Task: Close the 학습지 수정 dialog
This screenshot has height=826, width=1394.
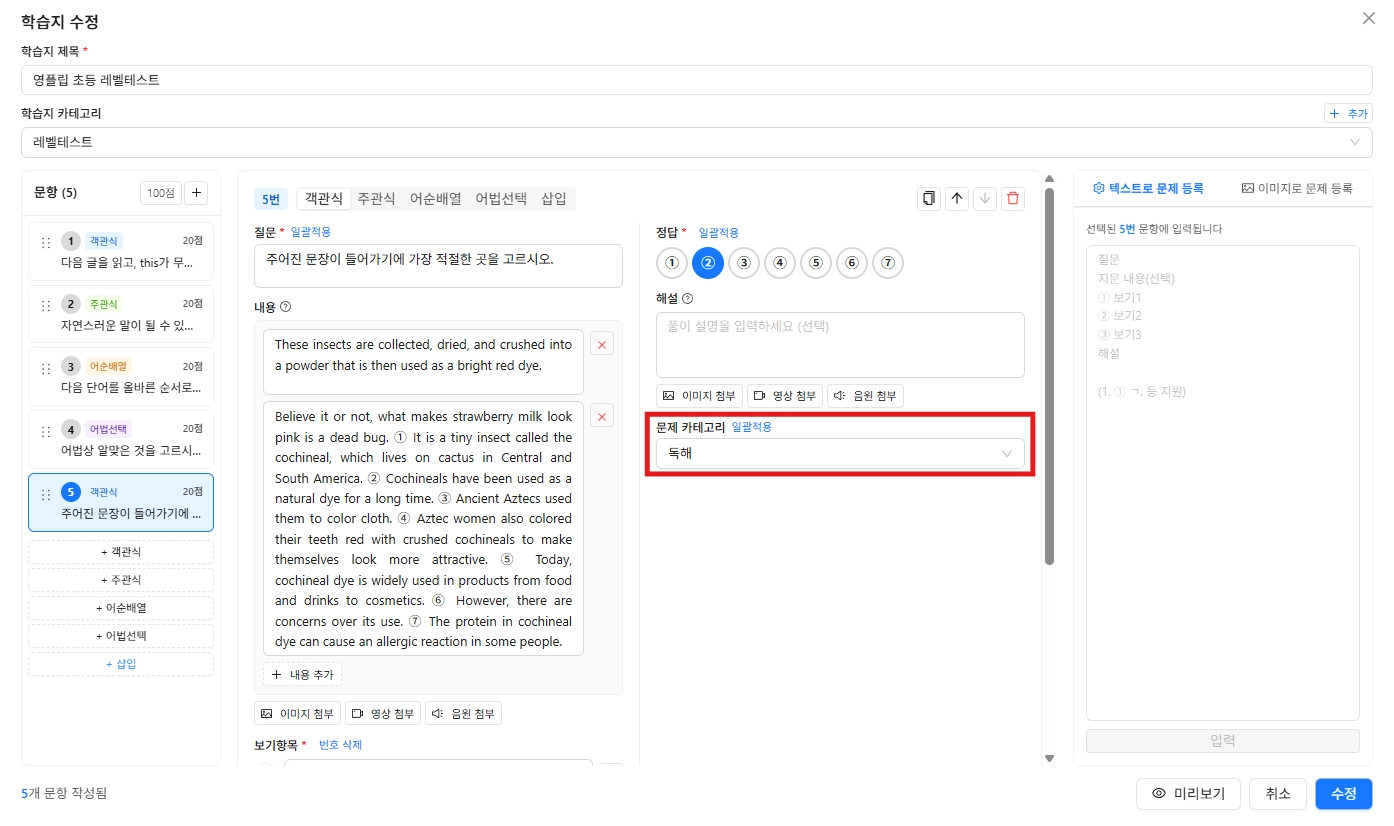Action: [x=1368, y=18]
